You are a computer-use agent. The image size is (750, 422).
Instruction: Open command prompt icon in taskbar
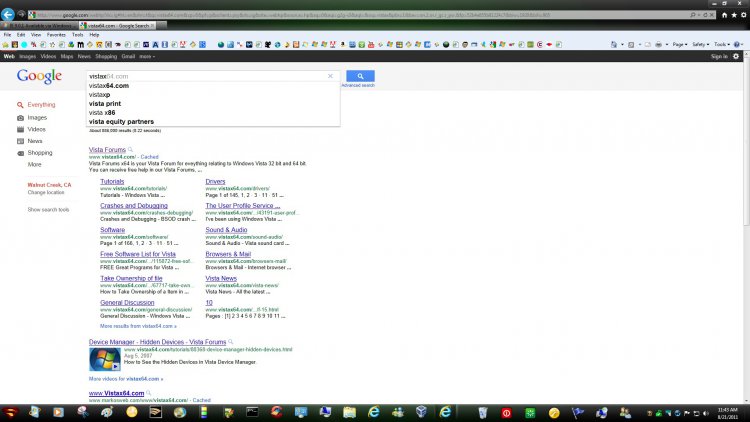(252, 412)
